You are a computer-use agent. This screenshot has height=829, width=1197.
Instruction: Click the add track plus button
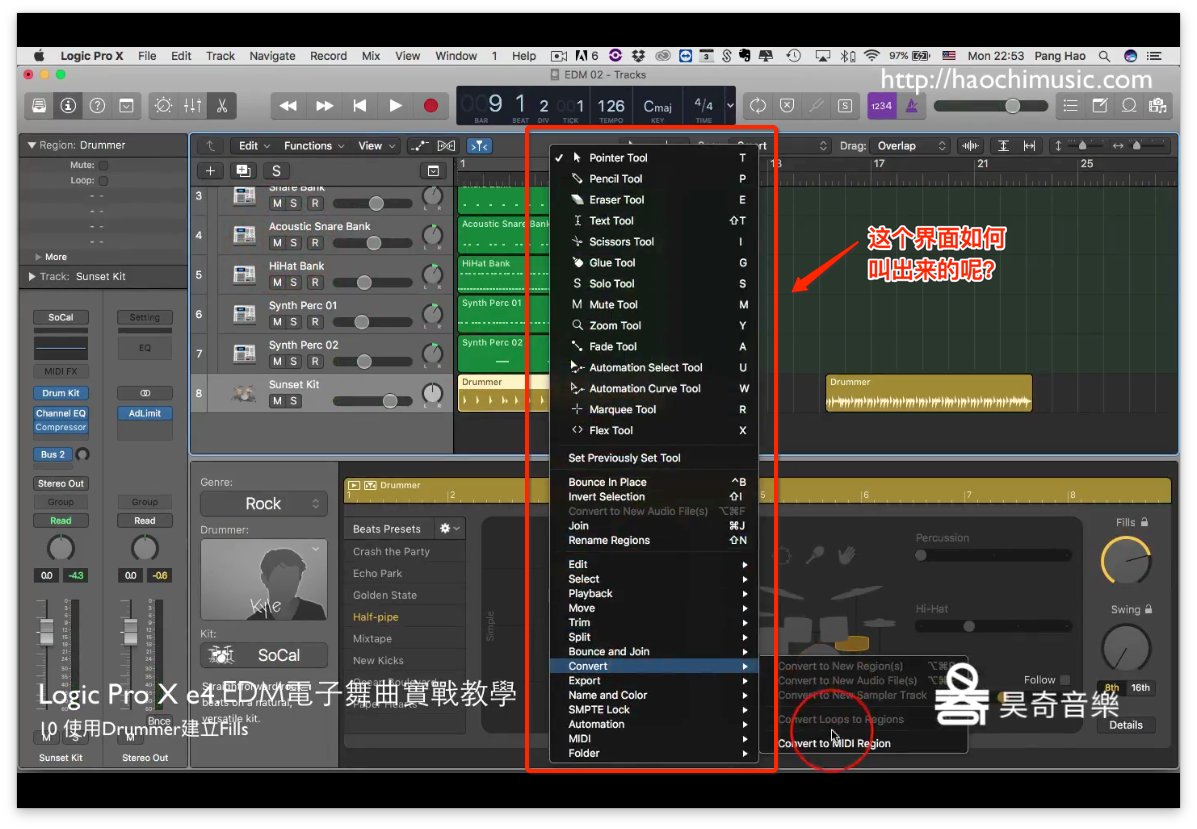(x=210, y=171)
